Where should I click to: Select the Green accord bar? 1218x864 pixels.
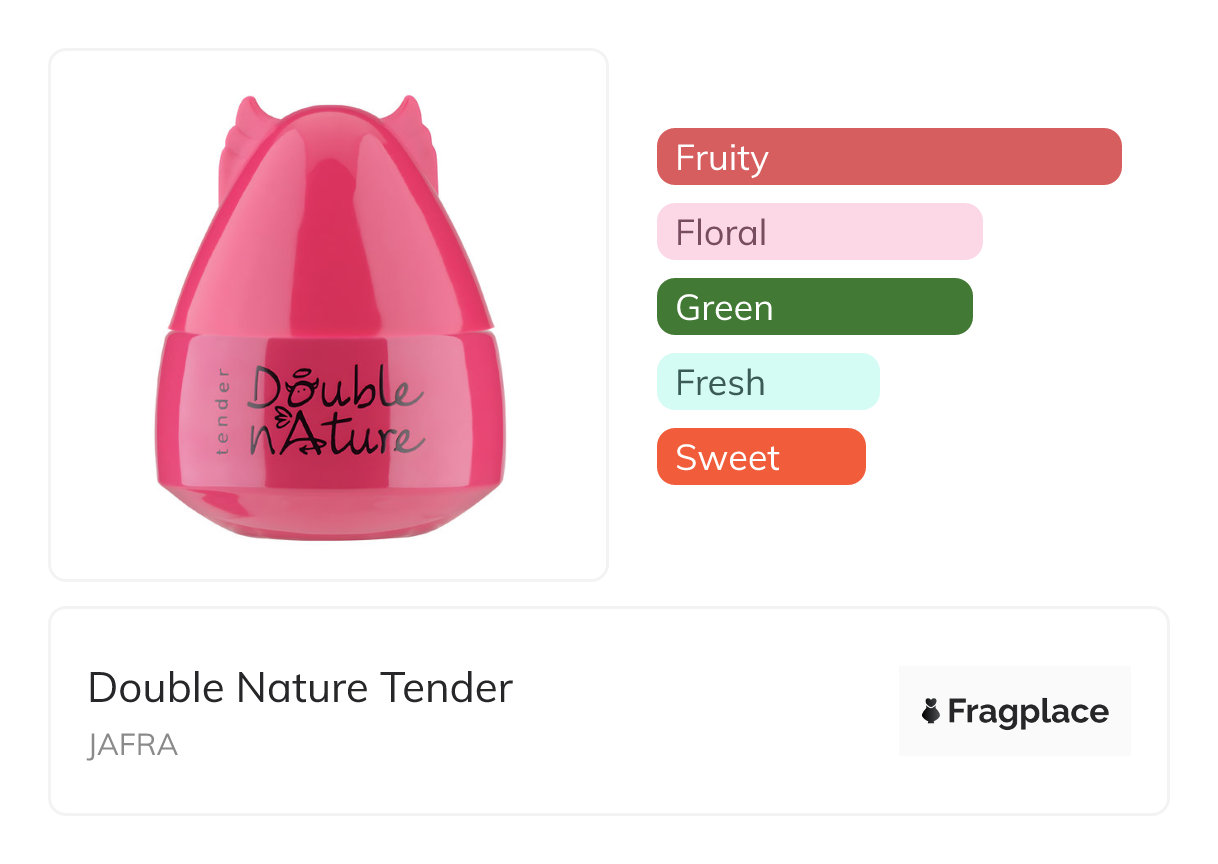pyautogui.click(x=814, y=307)
